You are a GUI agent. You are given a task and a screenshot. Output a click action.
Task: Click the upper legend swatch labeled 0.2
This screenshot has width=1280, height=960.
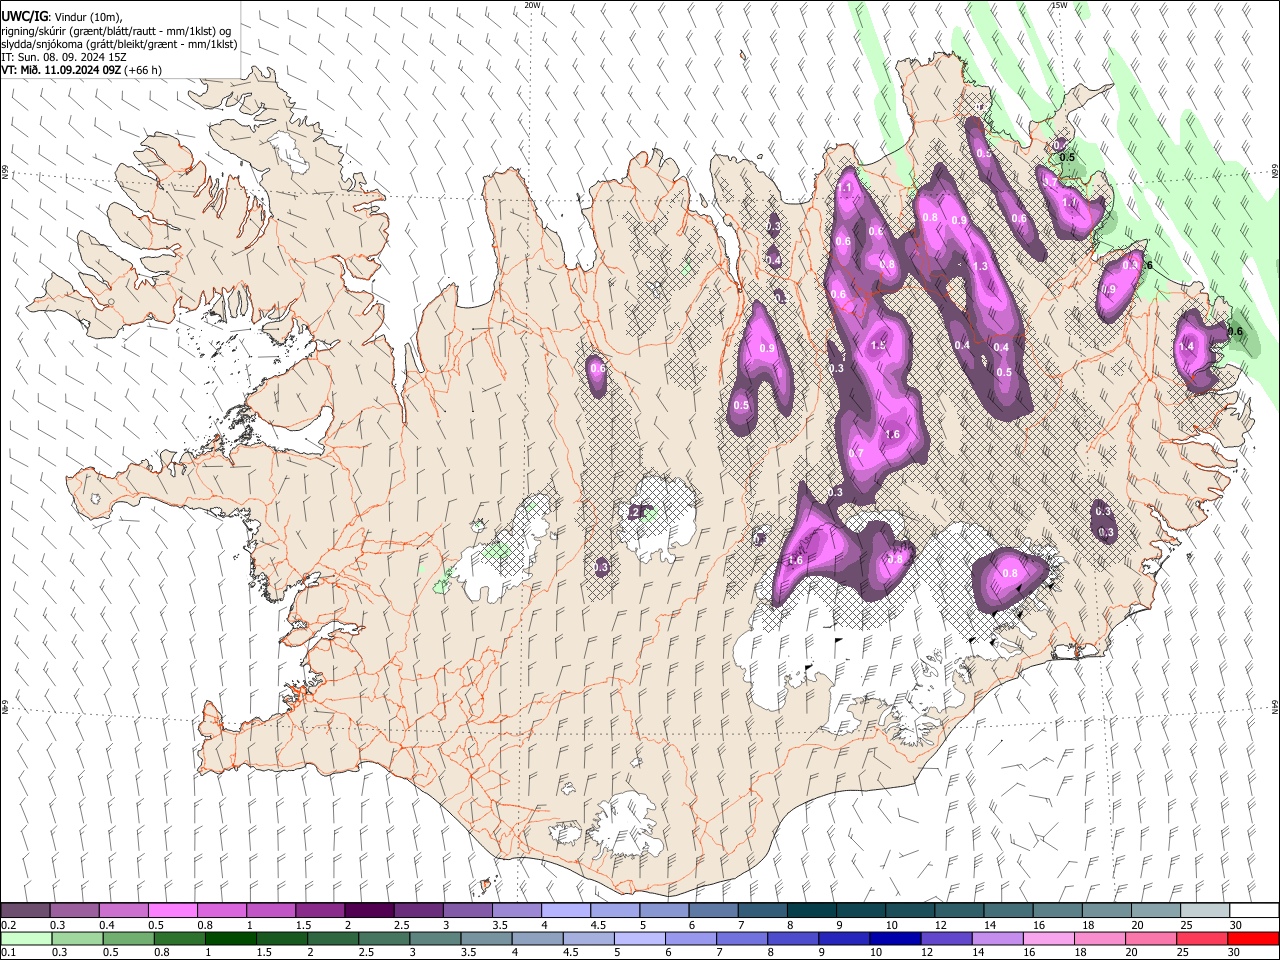26,911
